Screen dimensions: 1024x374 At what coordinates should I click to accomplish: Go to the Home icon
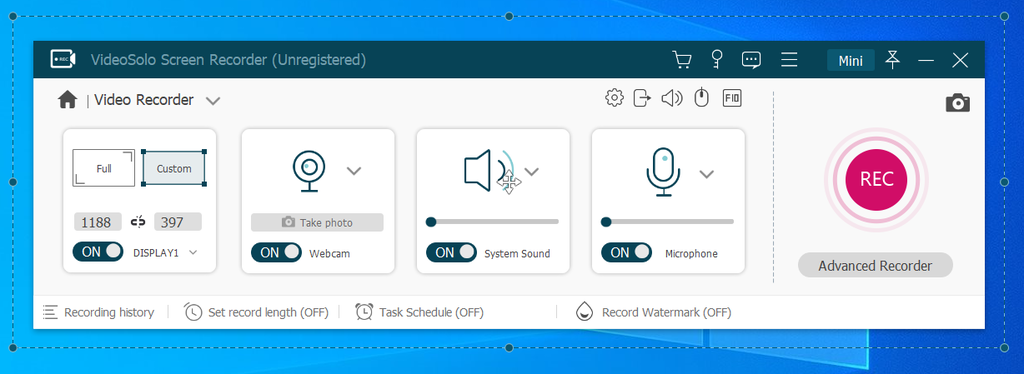[67, 100]
